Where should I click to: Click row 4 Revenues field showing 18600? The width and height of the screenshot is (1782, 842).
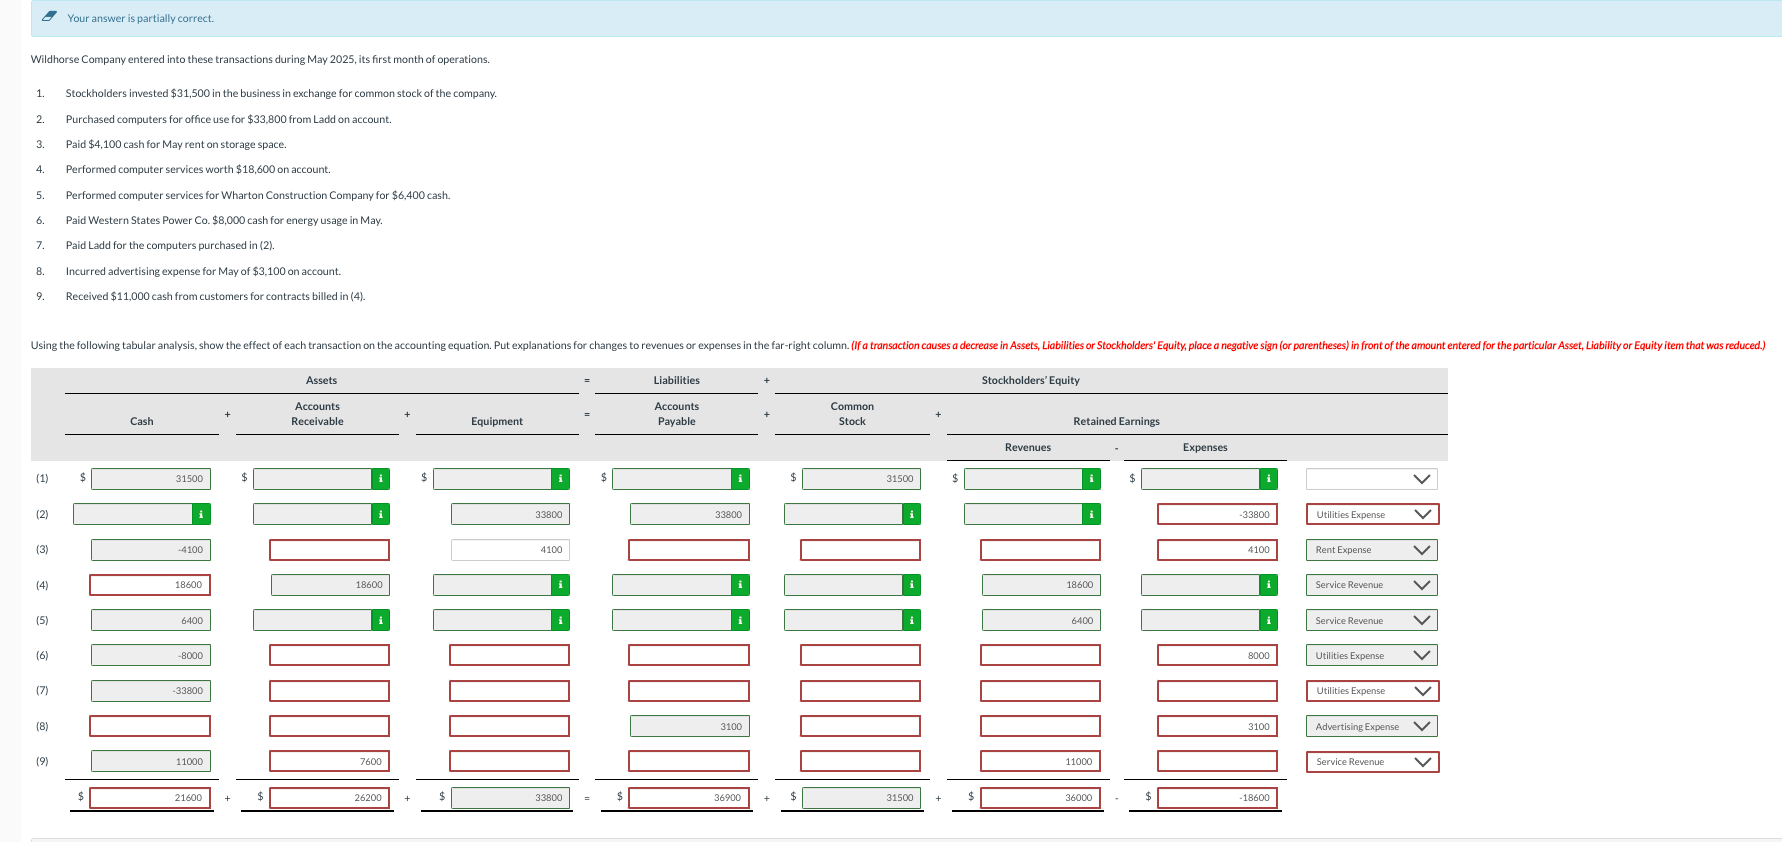point(1041,585)
